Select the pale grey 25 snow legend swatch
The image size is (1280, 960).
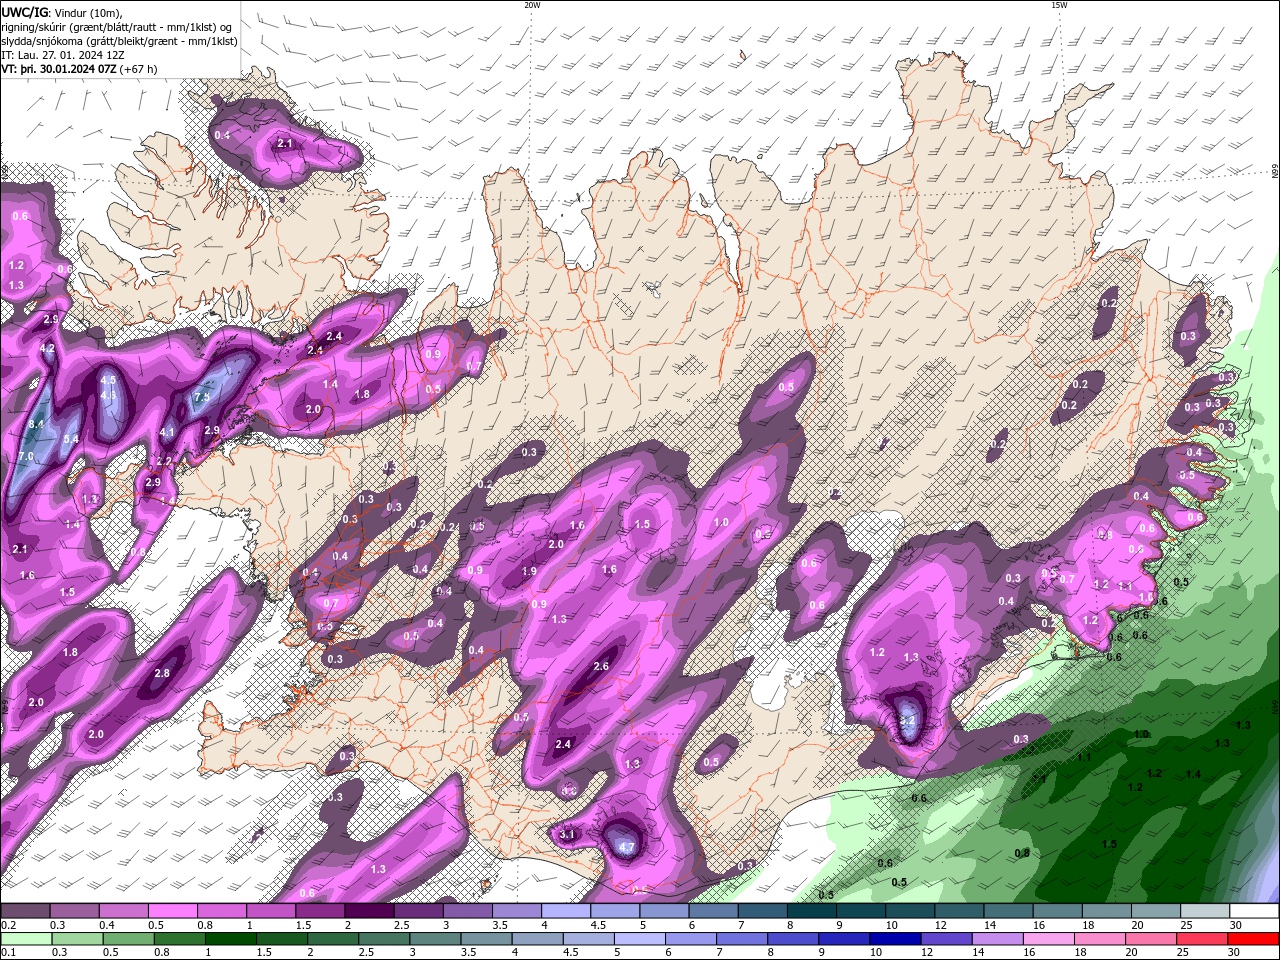pyautogui.click(x=1205, y=911)
